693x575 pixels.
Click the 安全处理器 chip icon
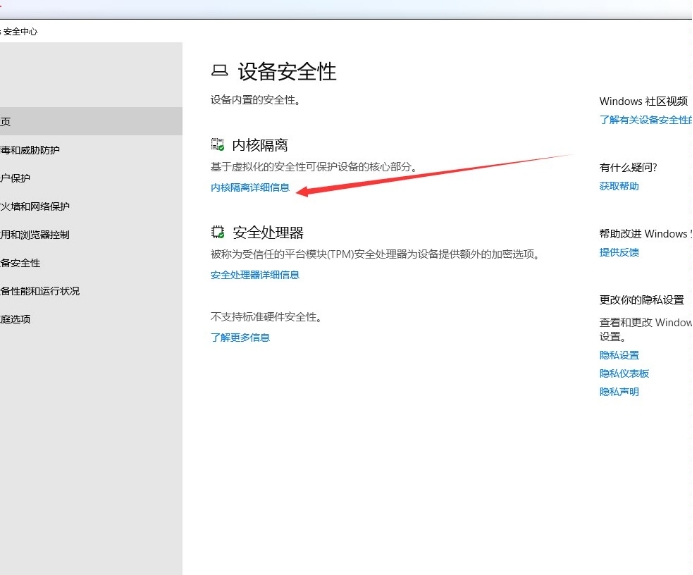(218, 233)
